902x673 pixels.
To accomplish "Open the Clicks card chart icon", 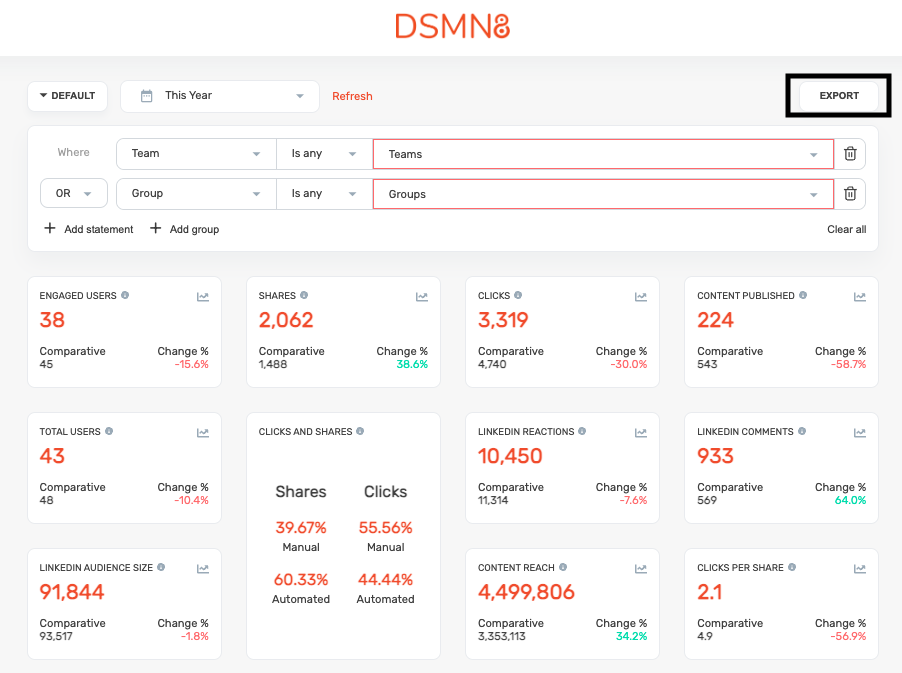I will pyautogui.click(x=641, y=296).
